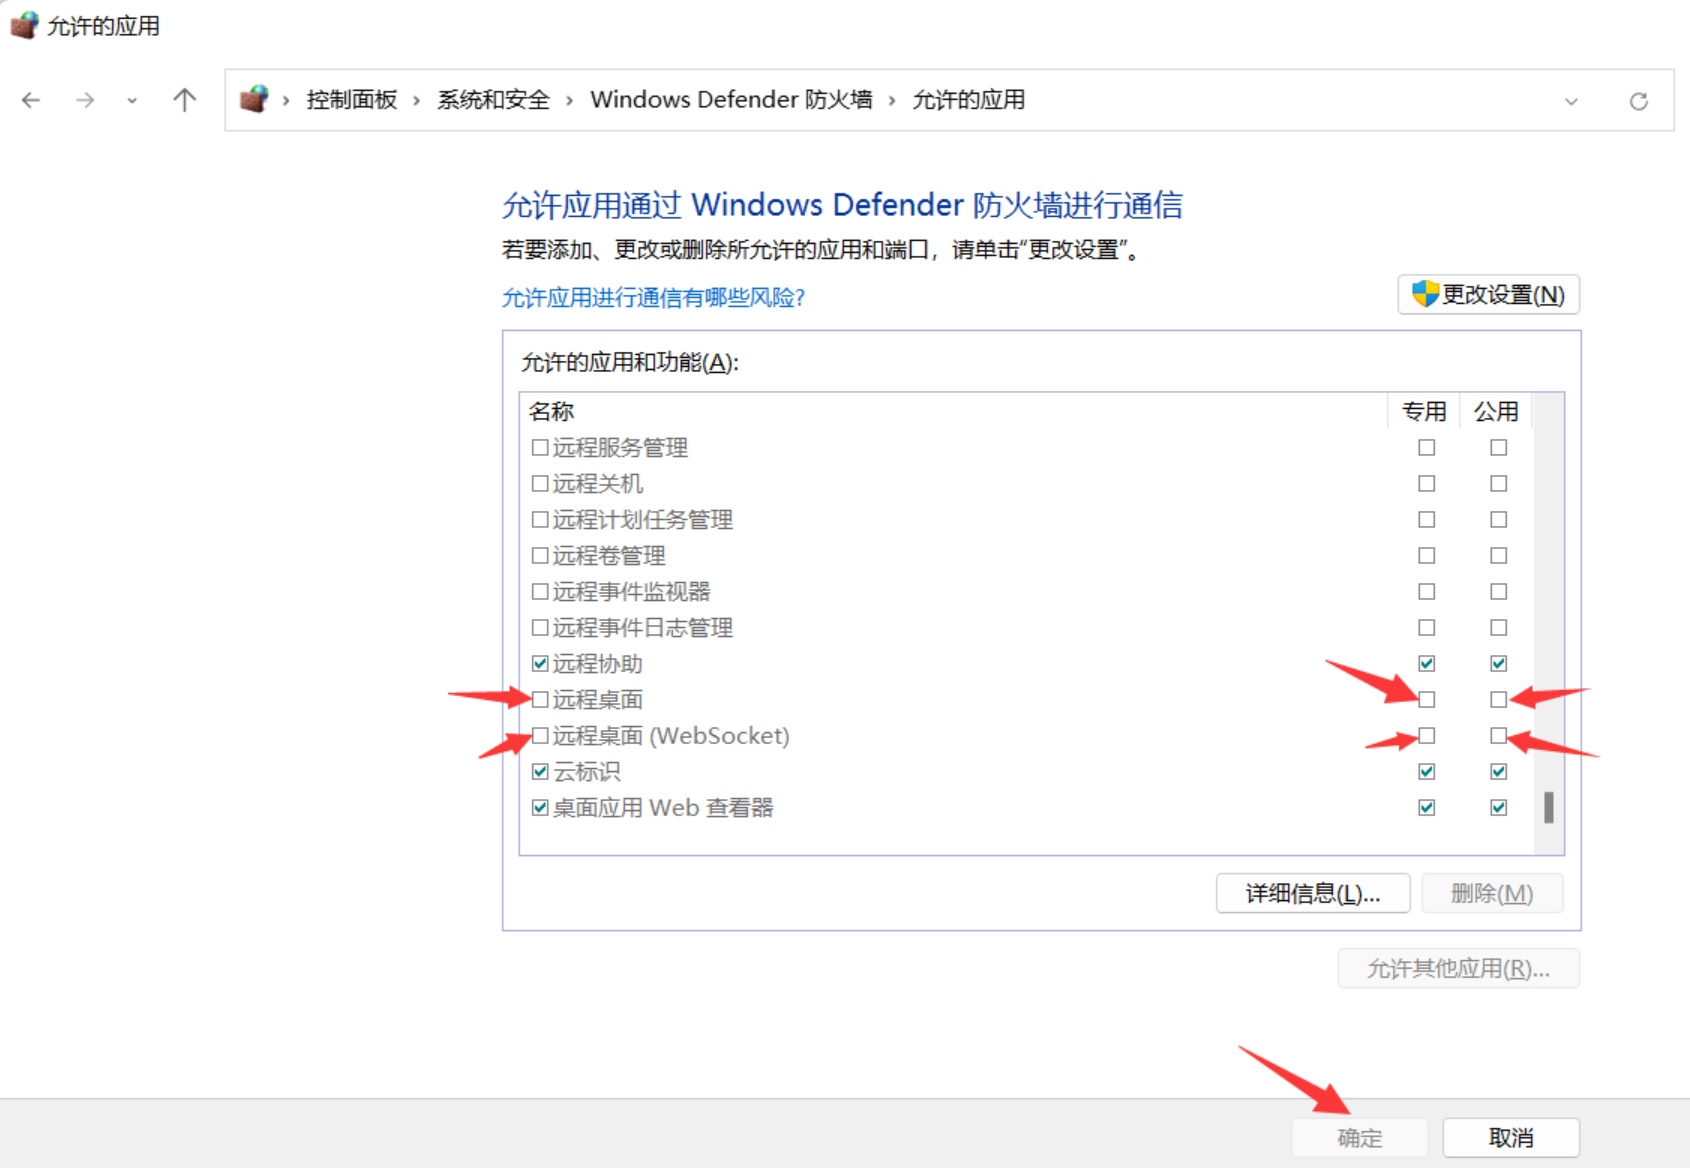The image size is (1690, 1168).
Task: Confirm settings with the 确定 button
Action: point(1359,1137)
